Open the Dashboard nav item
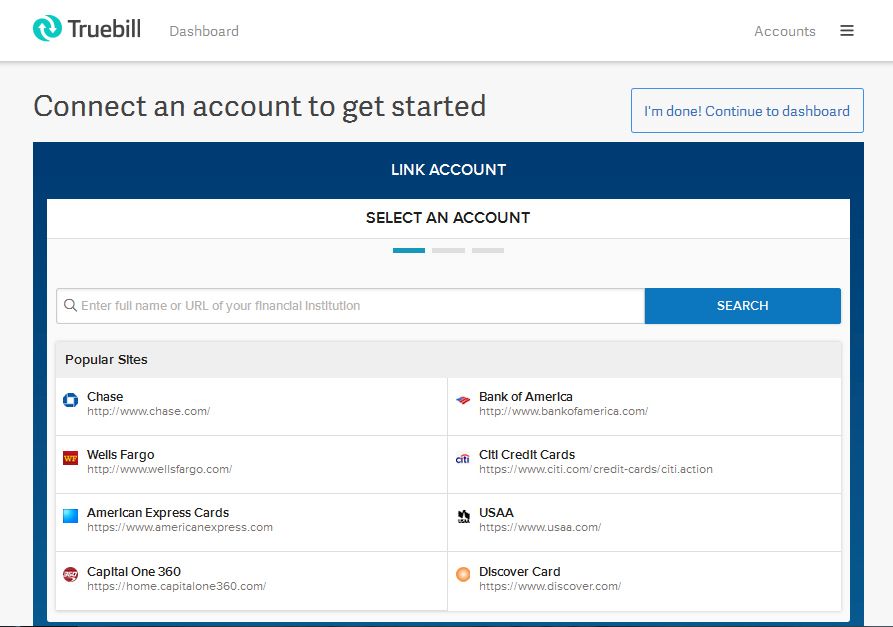 [204, 31]
